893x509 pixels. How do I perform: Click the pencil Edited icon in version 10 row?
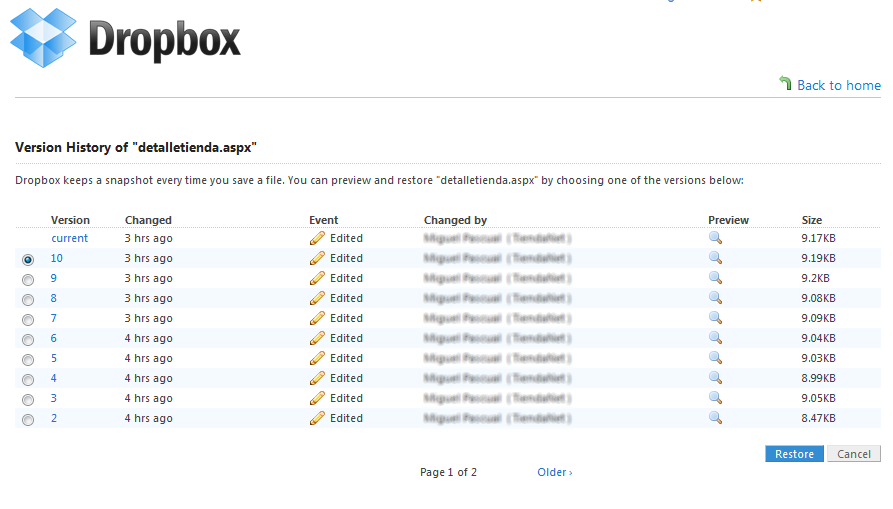point(317,258)
